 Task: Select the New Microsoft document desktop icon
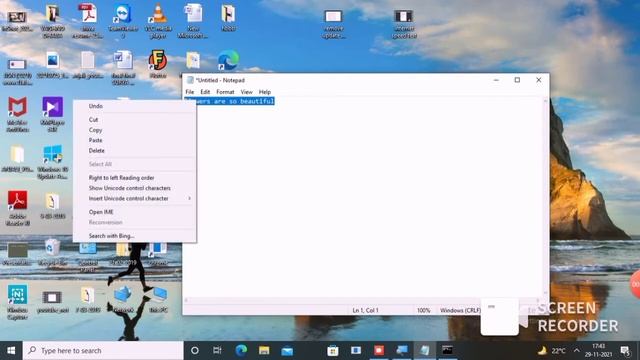193,22
